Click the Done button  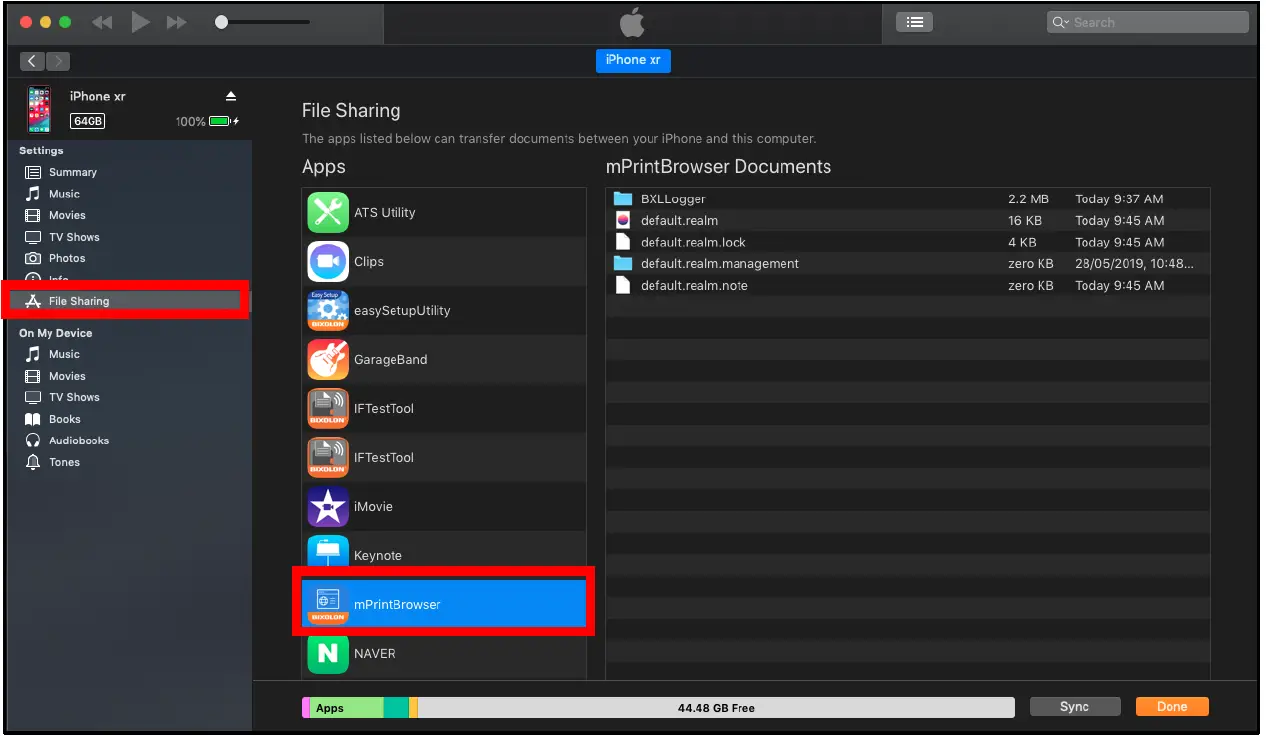(x=1171, y=706)
